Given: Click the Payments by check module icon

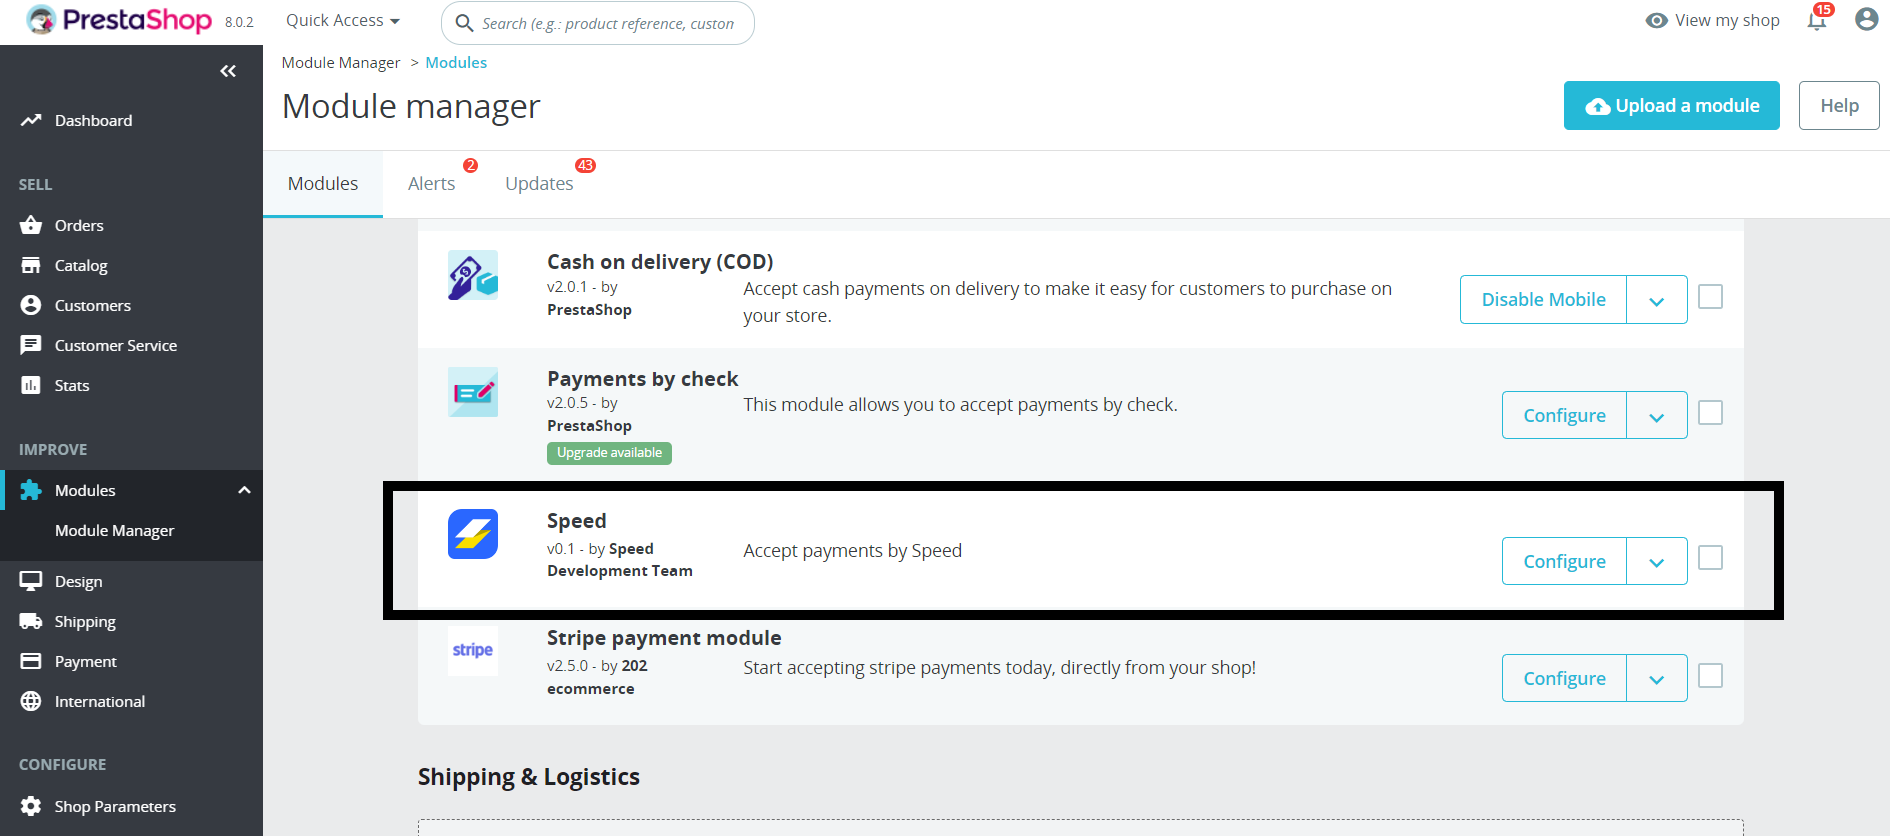Looking at the screenshot, I should 473,392.
